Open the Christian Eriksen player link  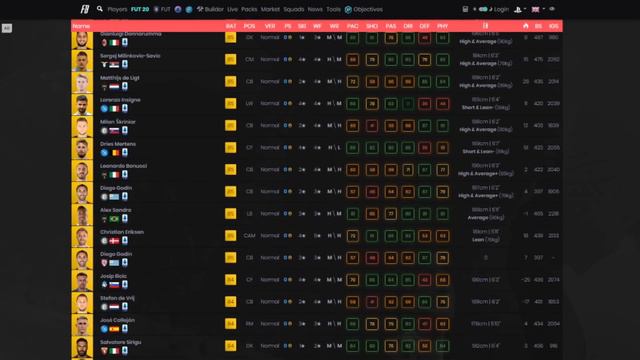[x=122, y=232]
